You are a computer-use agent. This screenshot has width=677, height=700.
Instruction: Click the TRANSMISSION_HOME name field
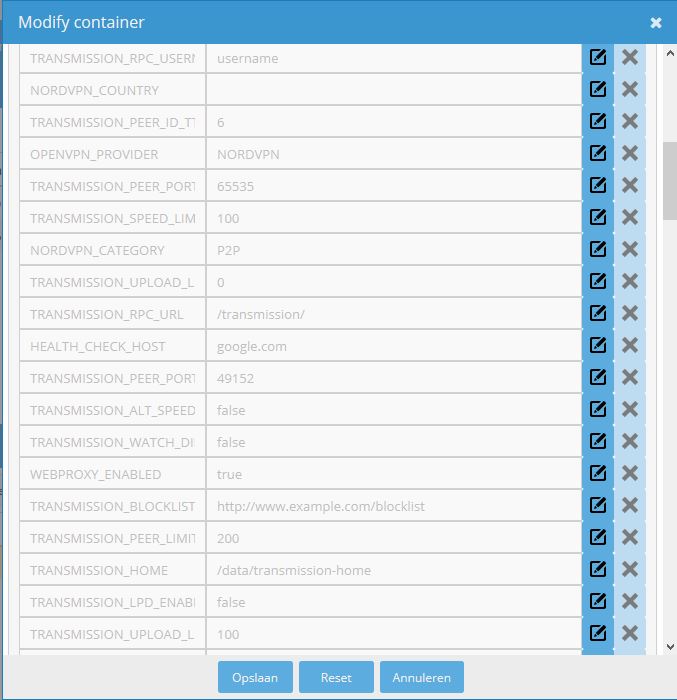(113, 571)
